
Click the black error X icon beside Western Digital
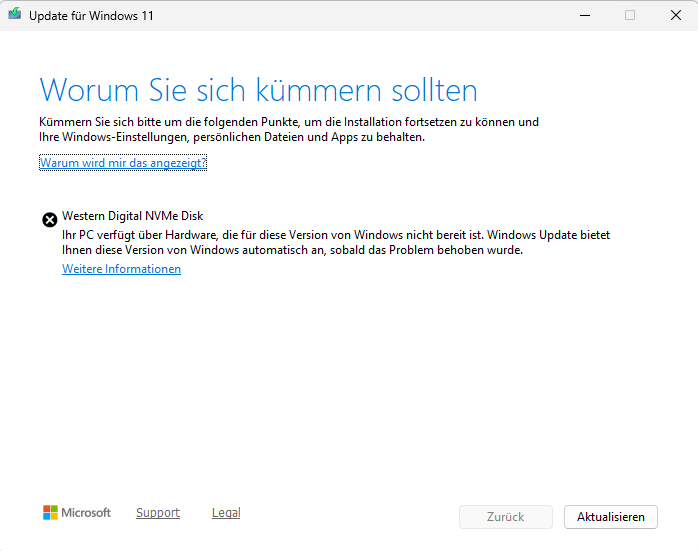[x=49, y=220]
